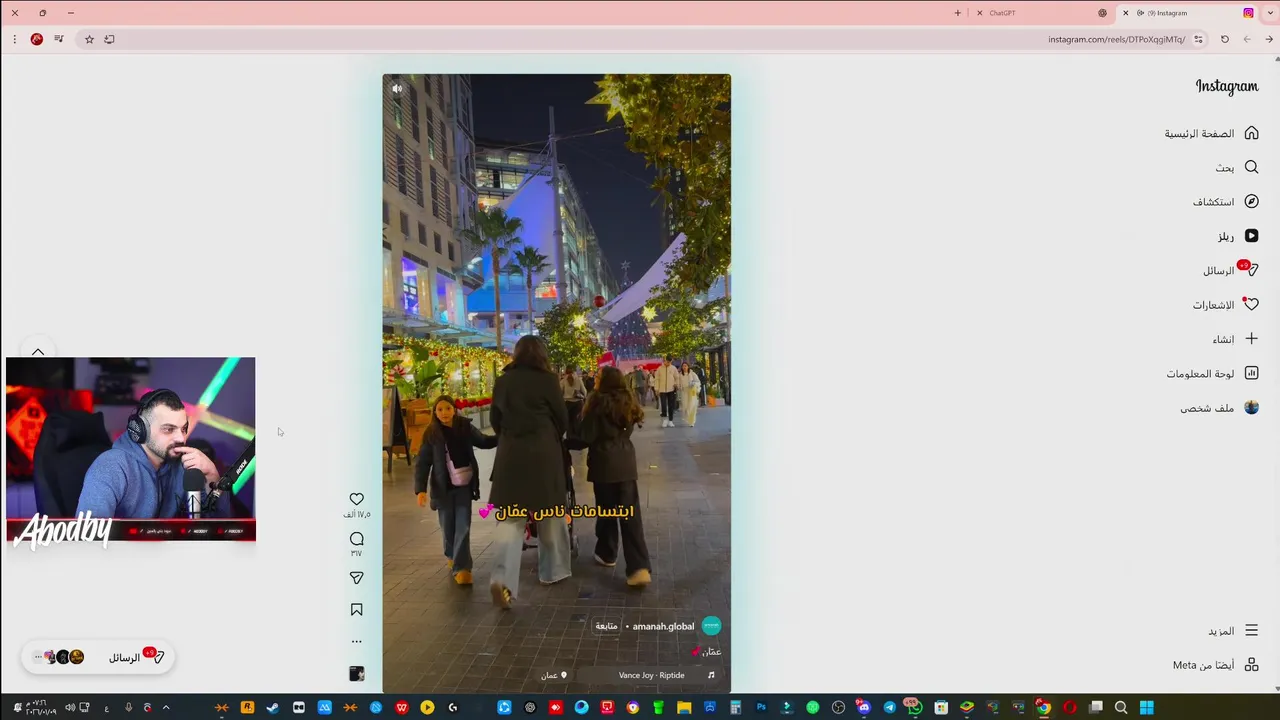Image resolution: width=1280 pixels, height=720 pixels.
Task: Go to previous reel with up chevron
Action: pos(38,352)
